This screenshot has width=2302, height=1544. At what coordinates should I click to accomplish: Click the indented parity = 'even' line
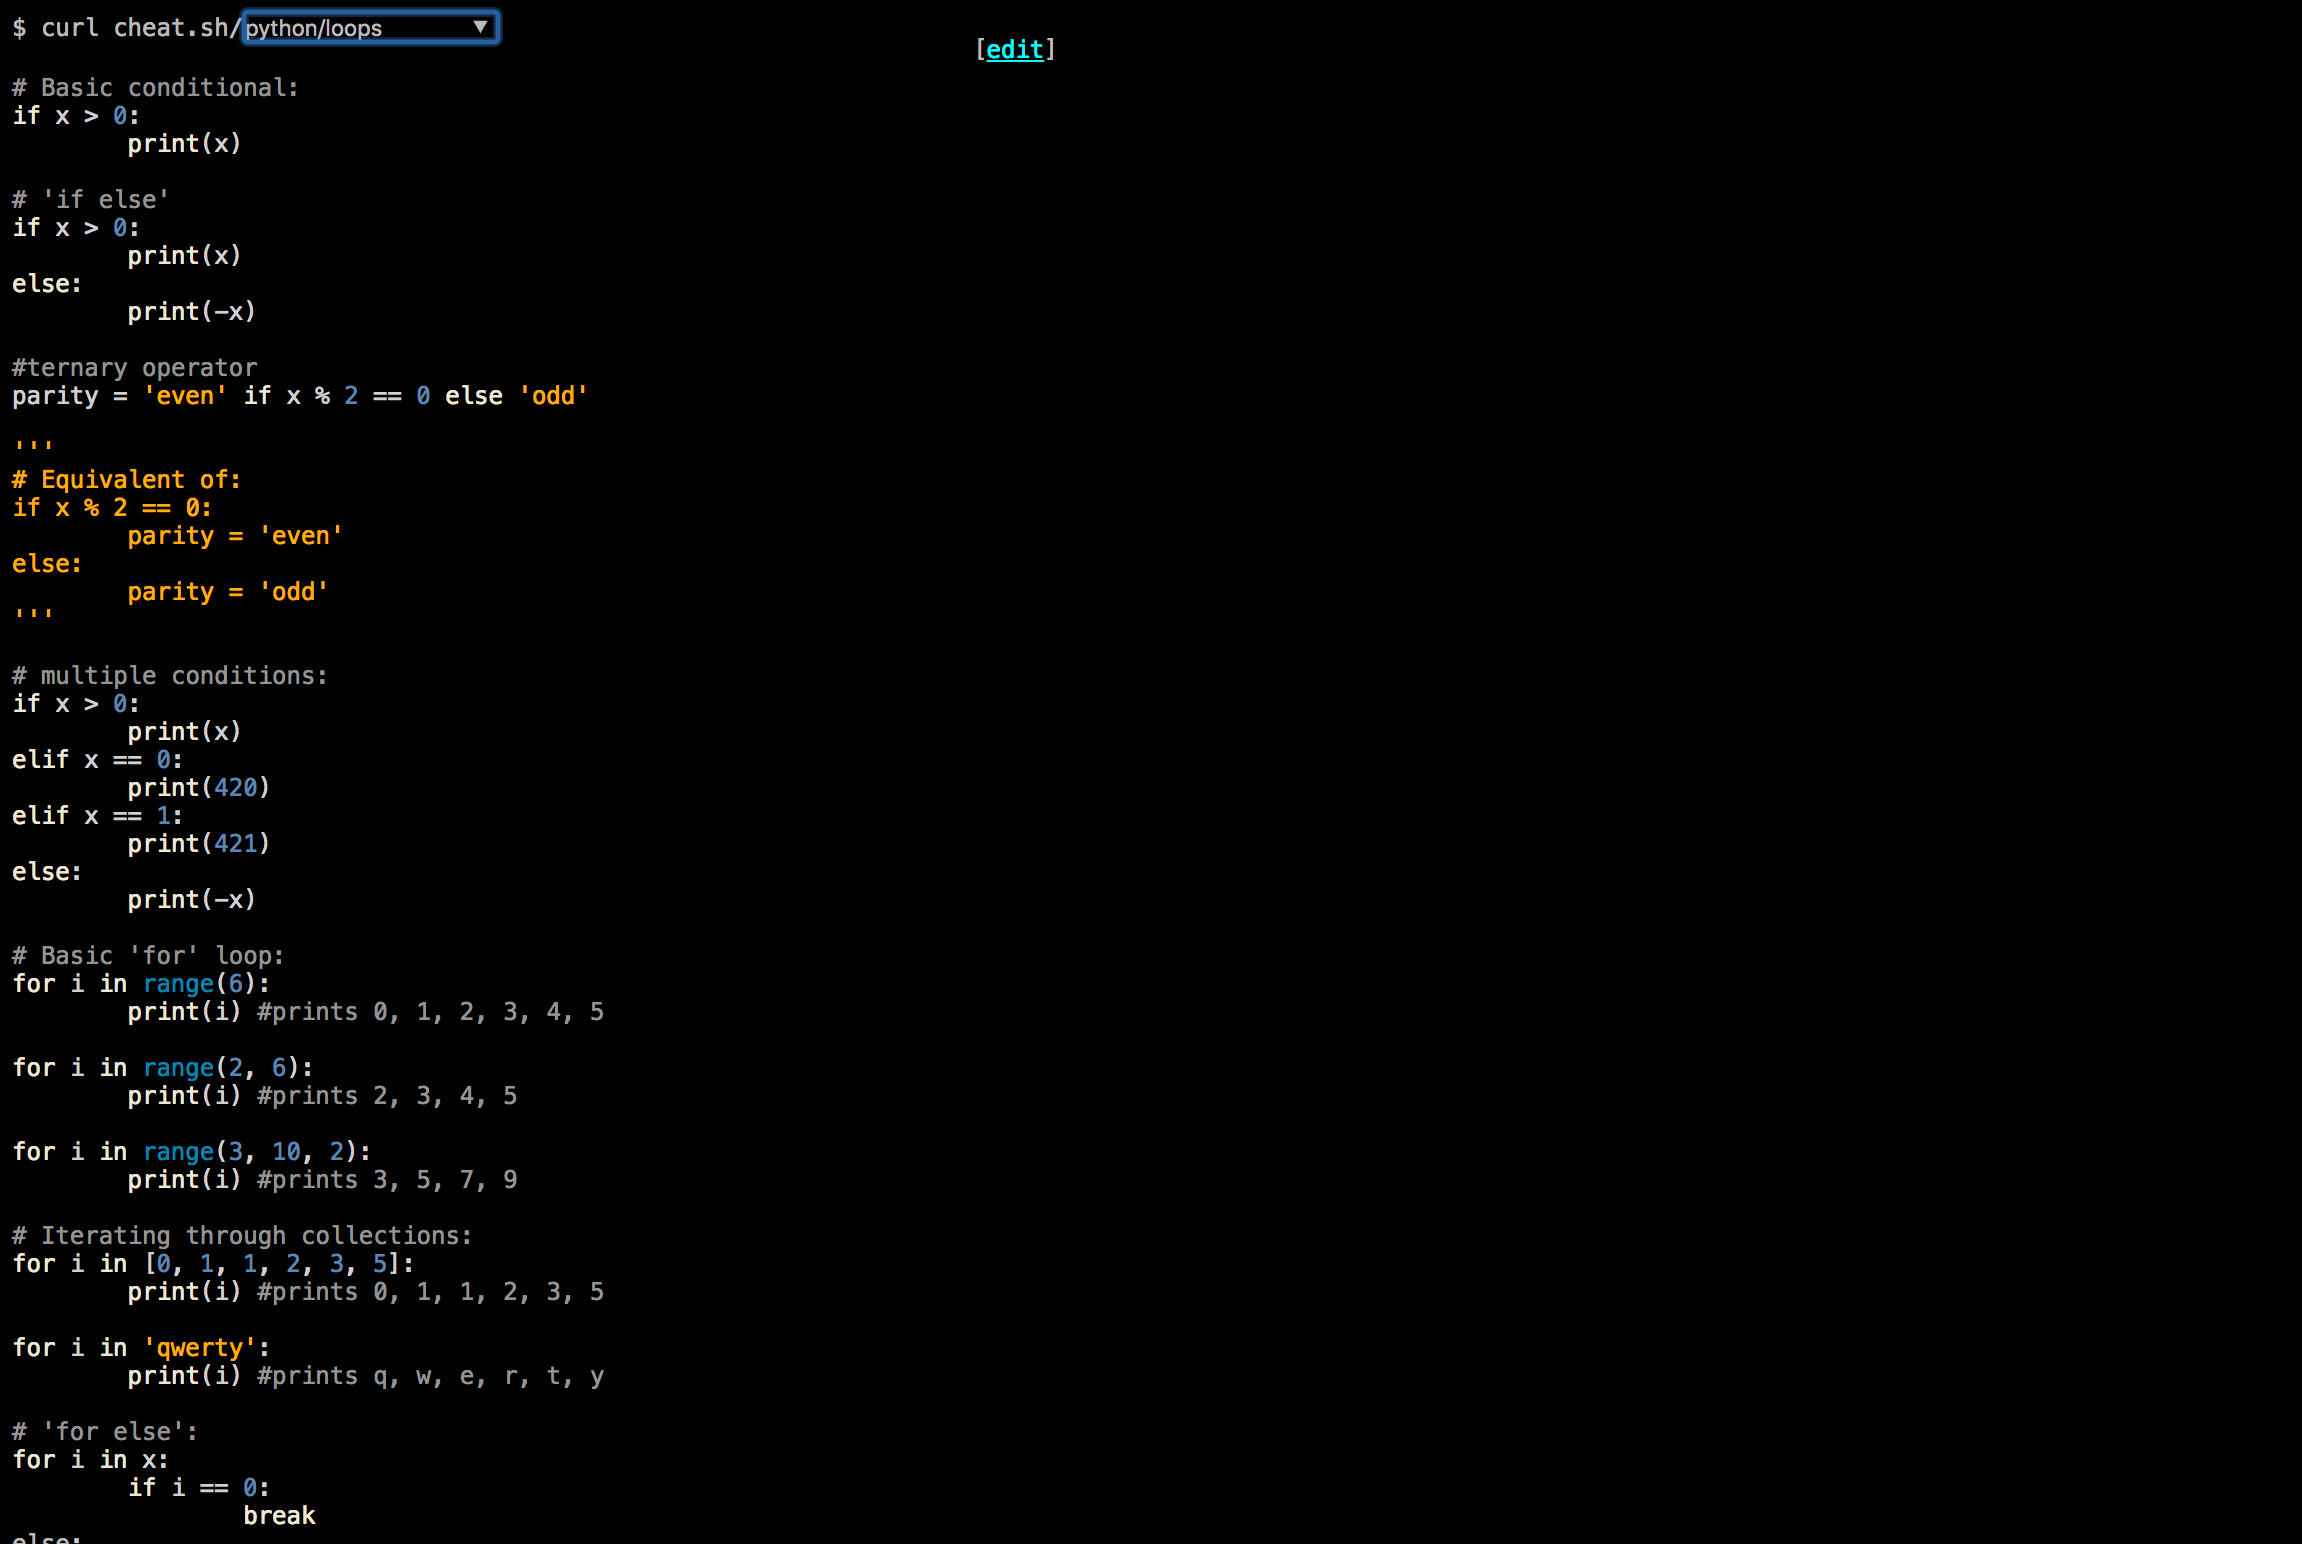[x=235, y=536]
